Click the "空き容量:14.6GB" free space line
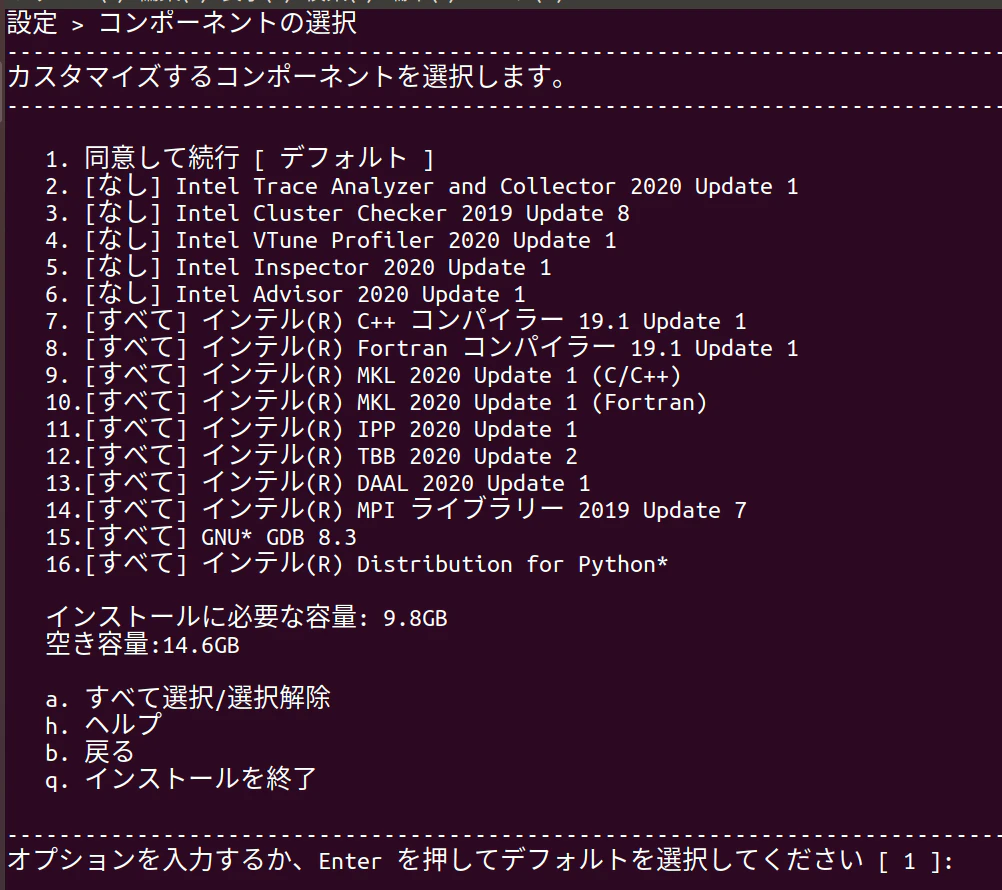The width and height of the screenshot is (1002, 890). (143, 645)
